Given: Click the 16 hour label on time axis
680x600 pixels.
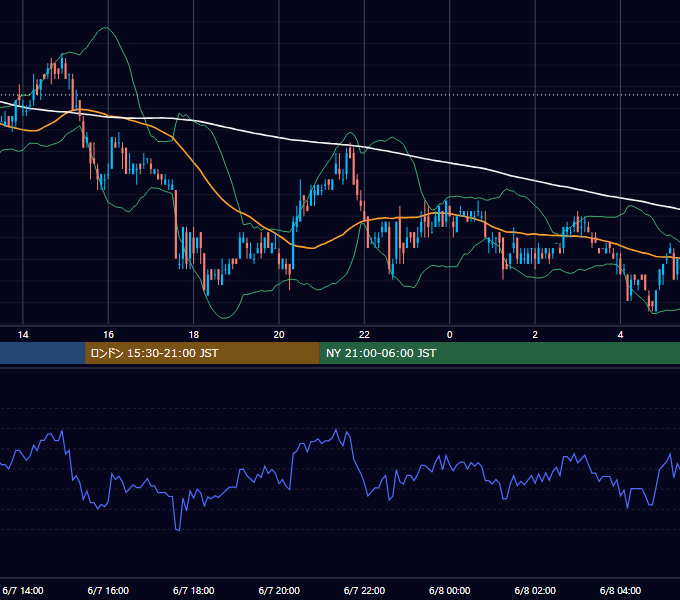Looking at the screenshot, I should 108,335.
